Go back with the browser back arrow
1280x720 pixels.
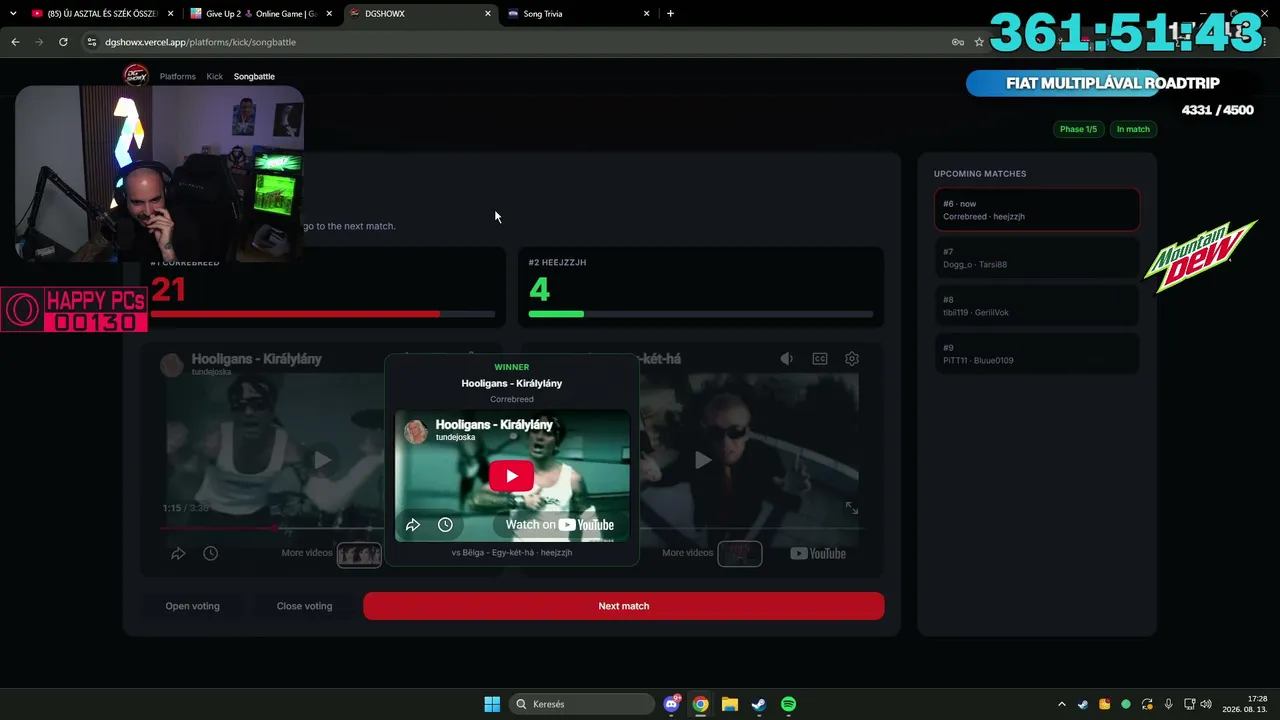15,42
